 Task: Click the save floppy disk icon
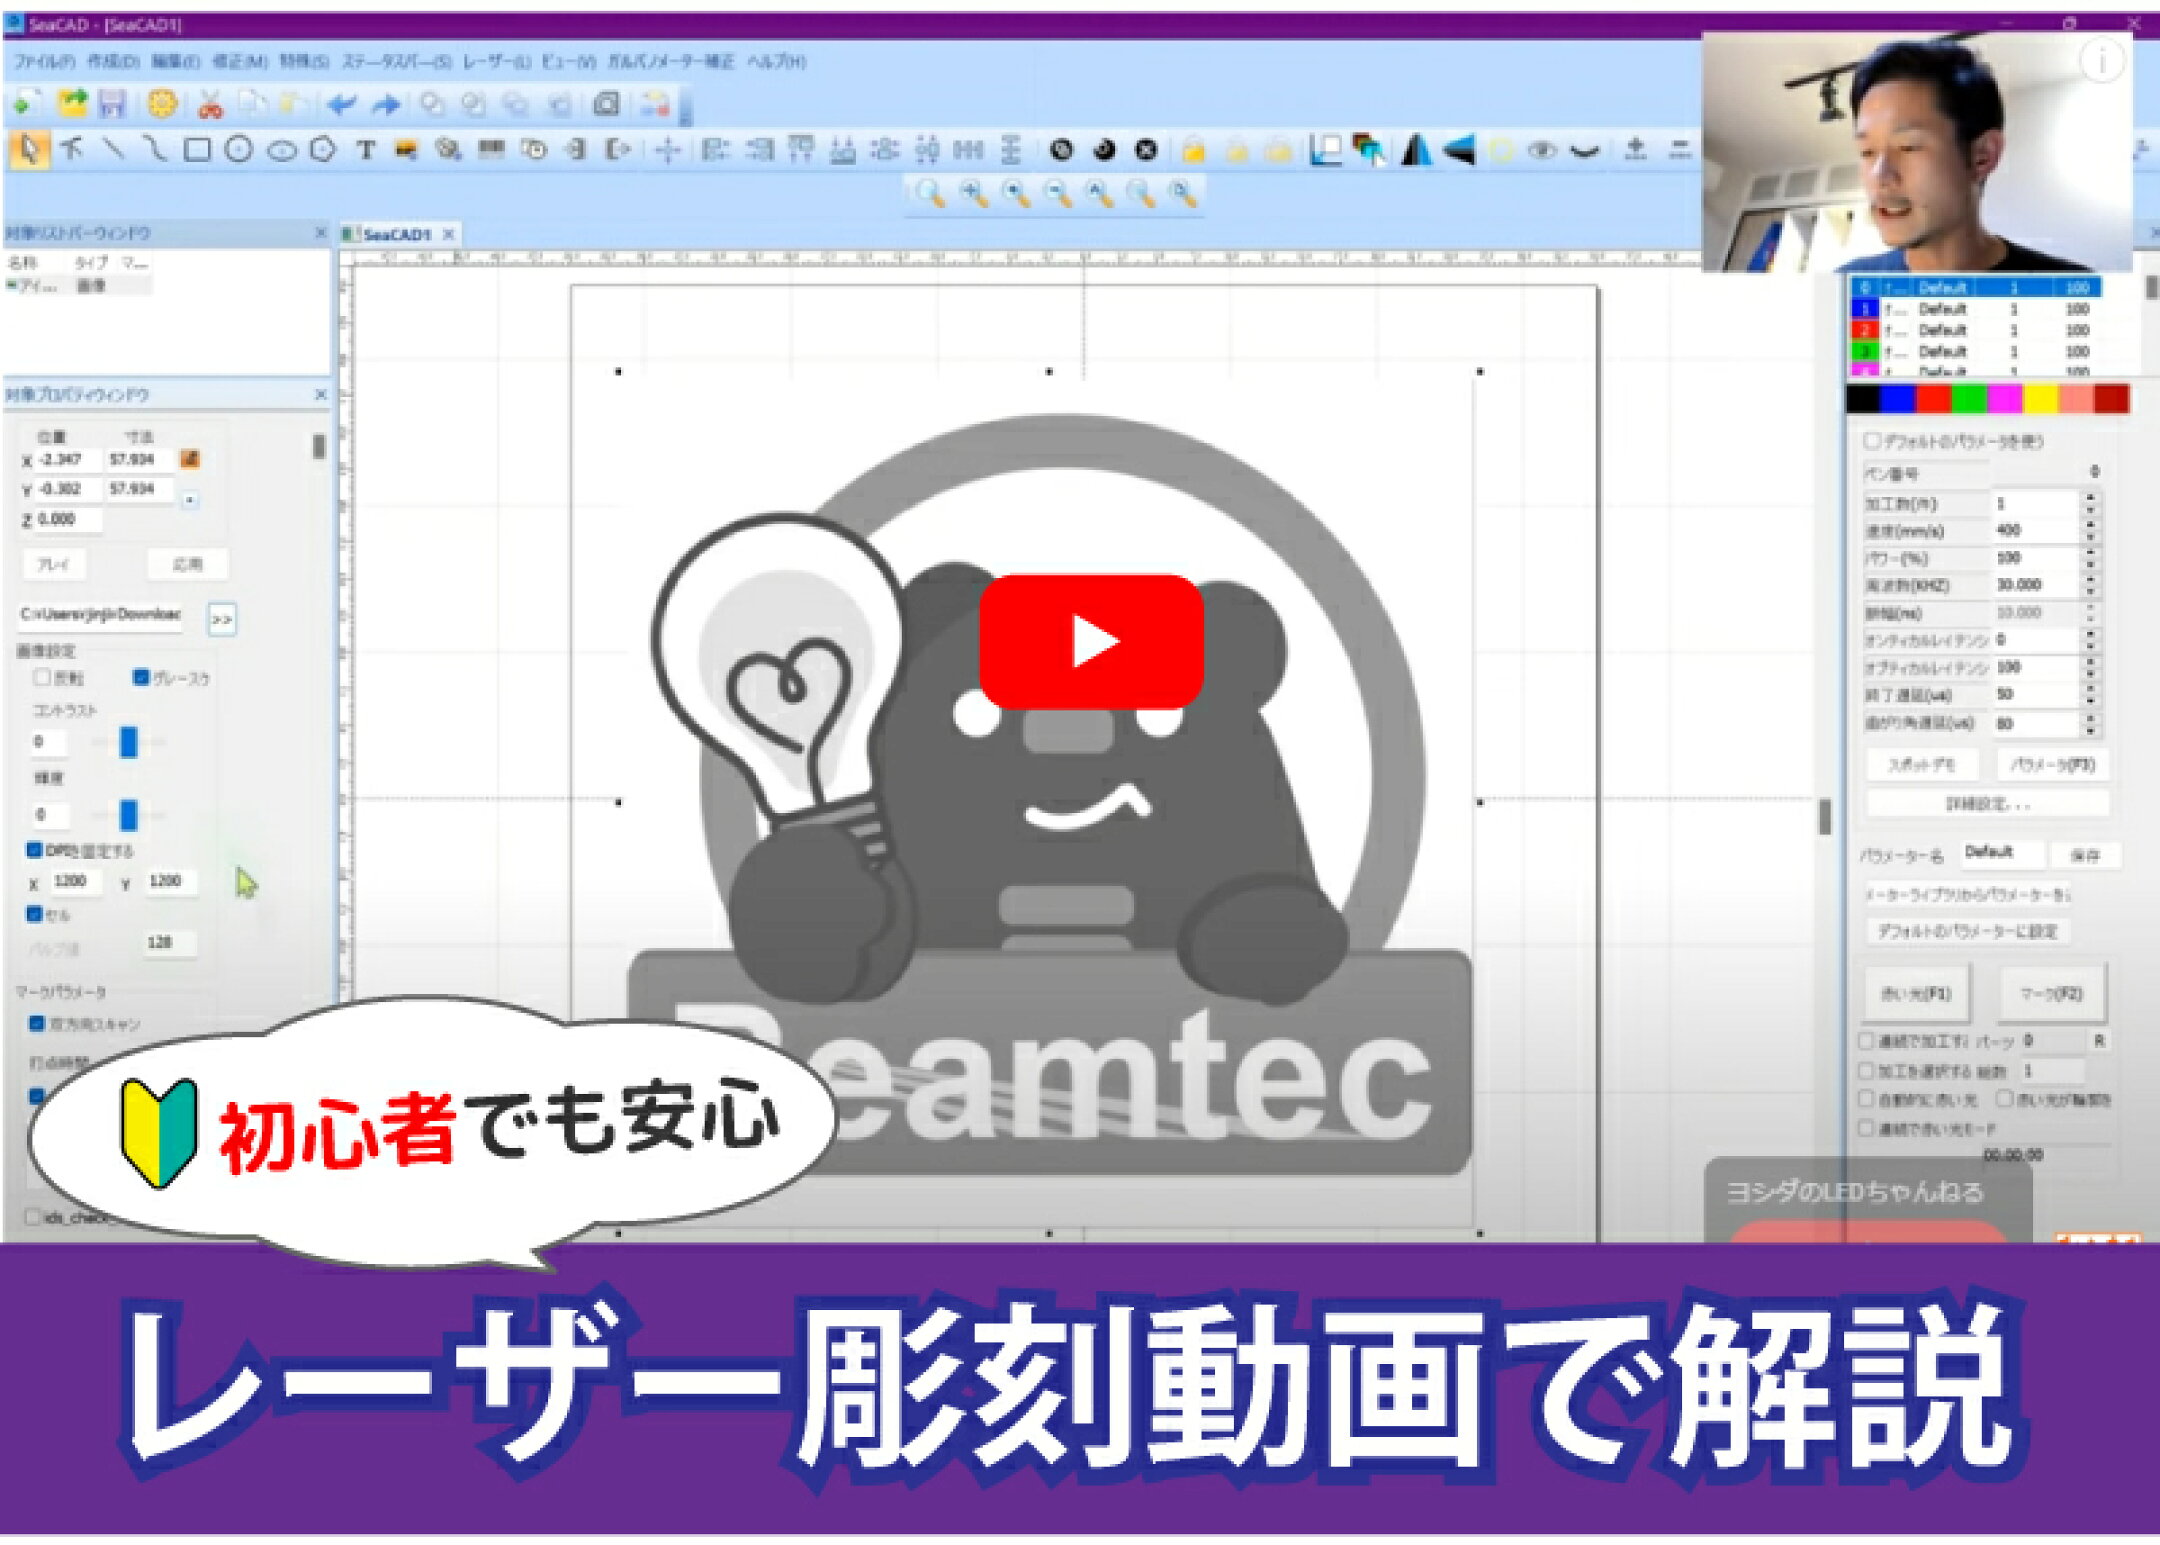[x=111, y=103]
